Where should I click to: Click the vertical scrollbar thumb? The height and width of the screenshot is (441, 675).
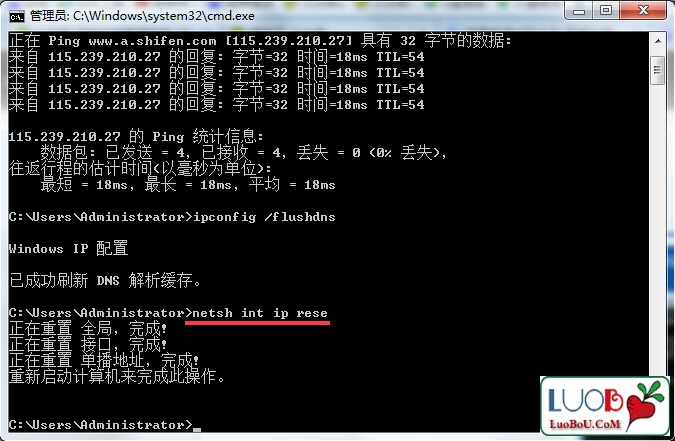coord(657,70)
